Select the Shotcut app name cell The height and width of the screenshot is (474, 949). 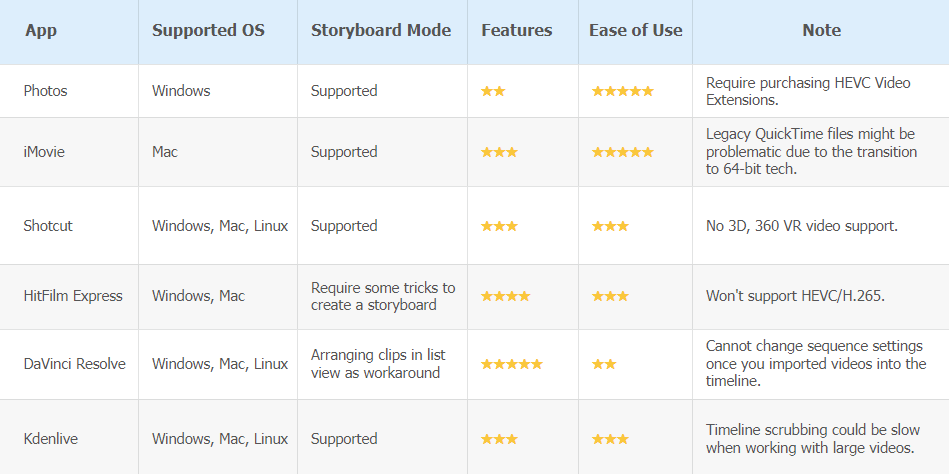coord(48,226)
